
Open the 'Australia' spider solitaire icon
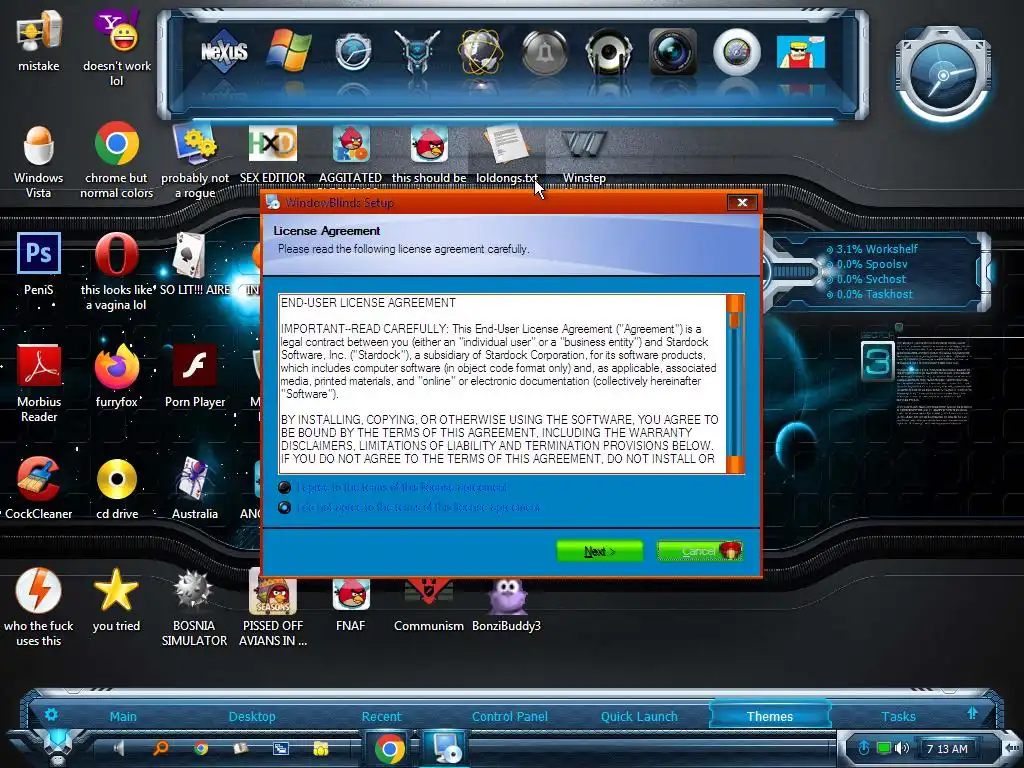pos(195,488)
